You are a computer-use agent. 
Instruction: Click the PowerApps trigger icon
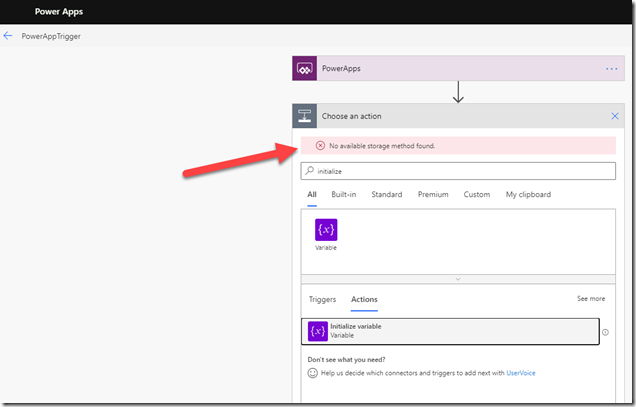305,69
